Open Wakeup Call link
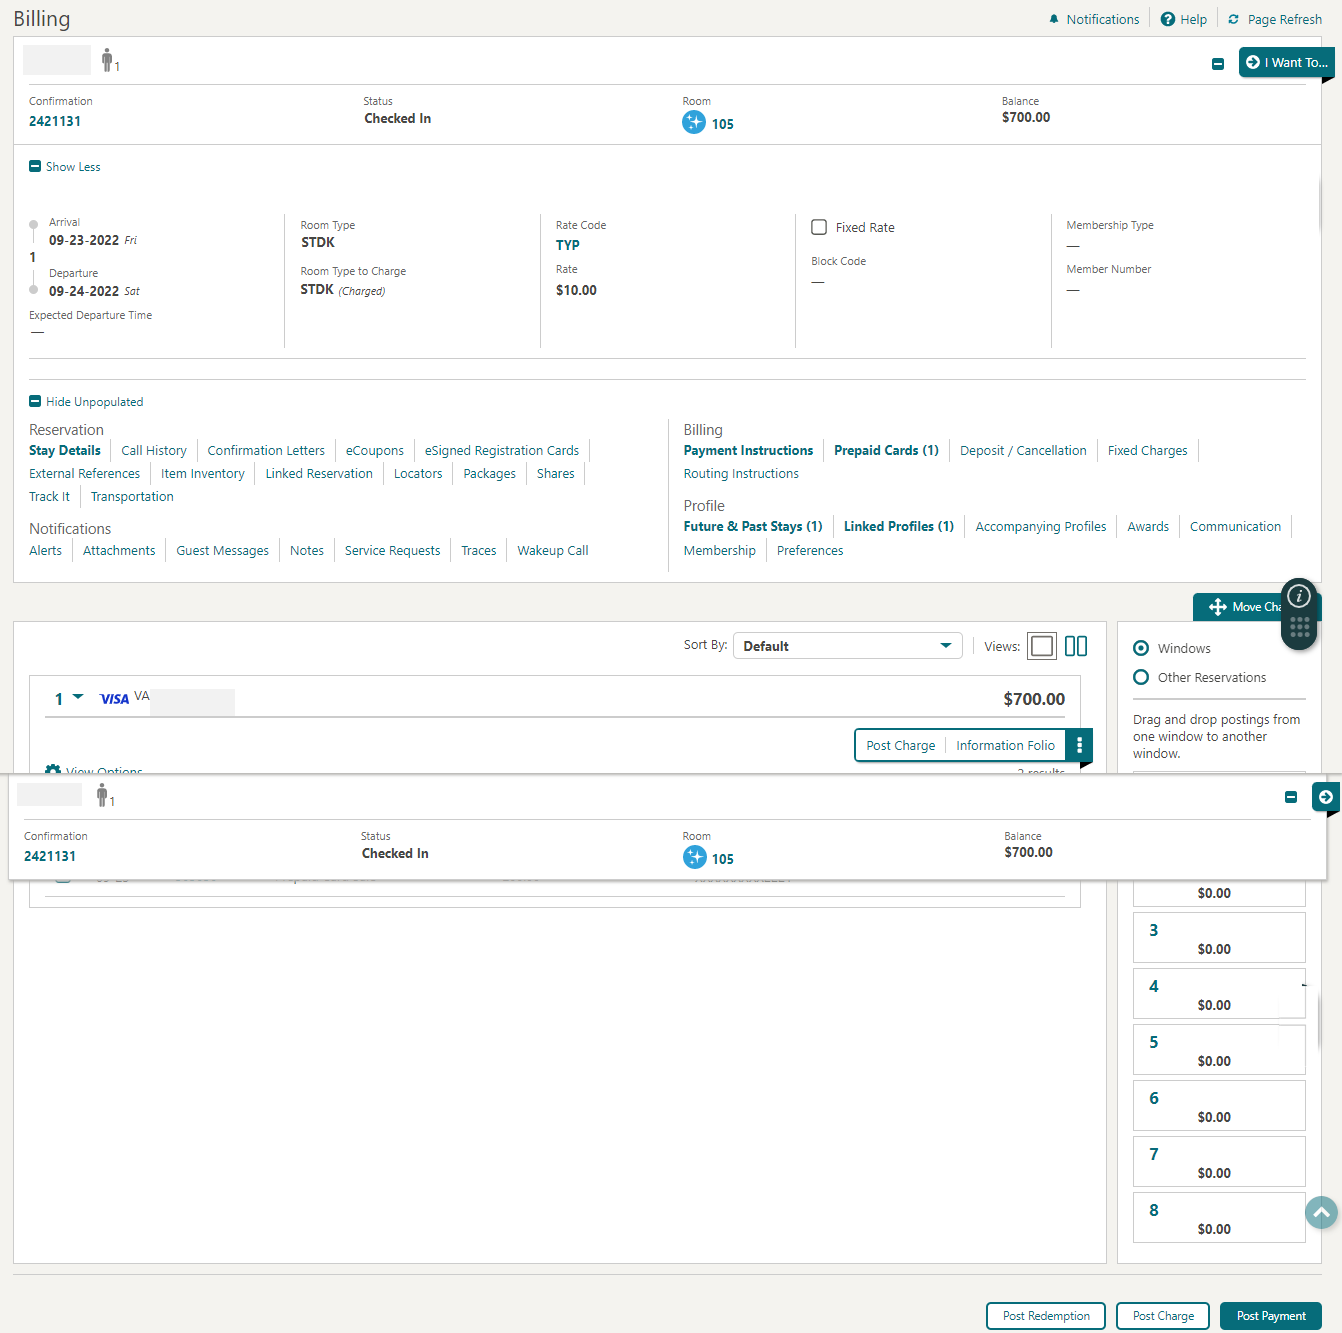 (553, 551)
